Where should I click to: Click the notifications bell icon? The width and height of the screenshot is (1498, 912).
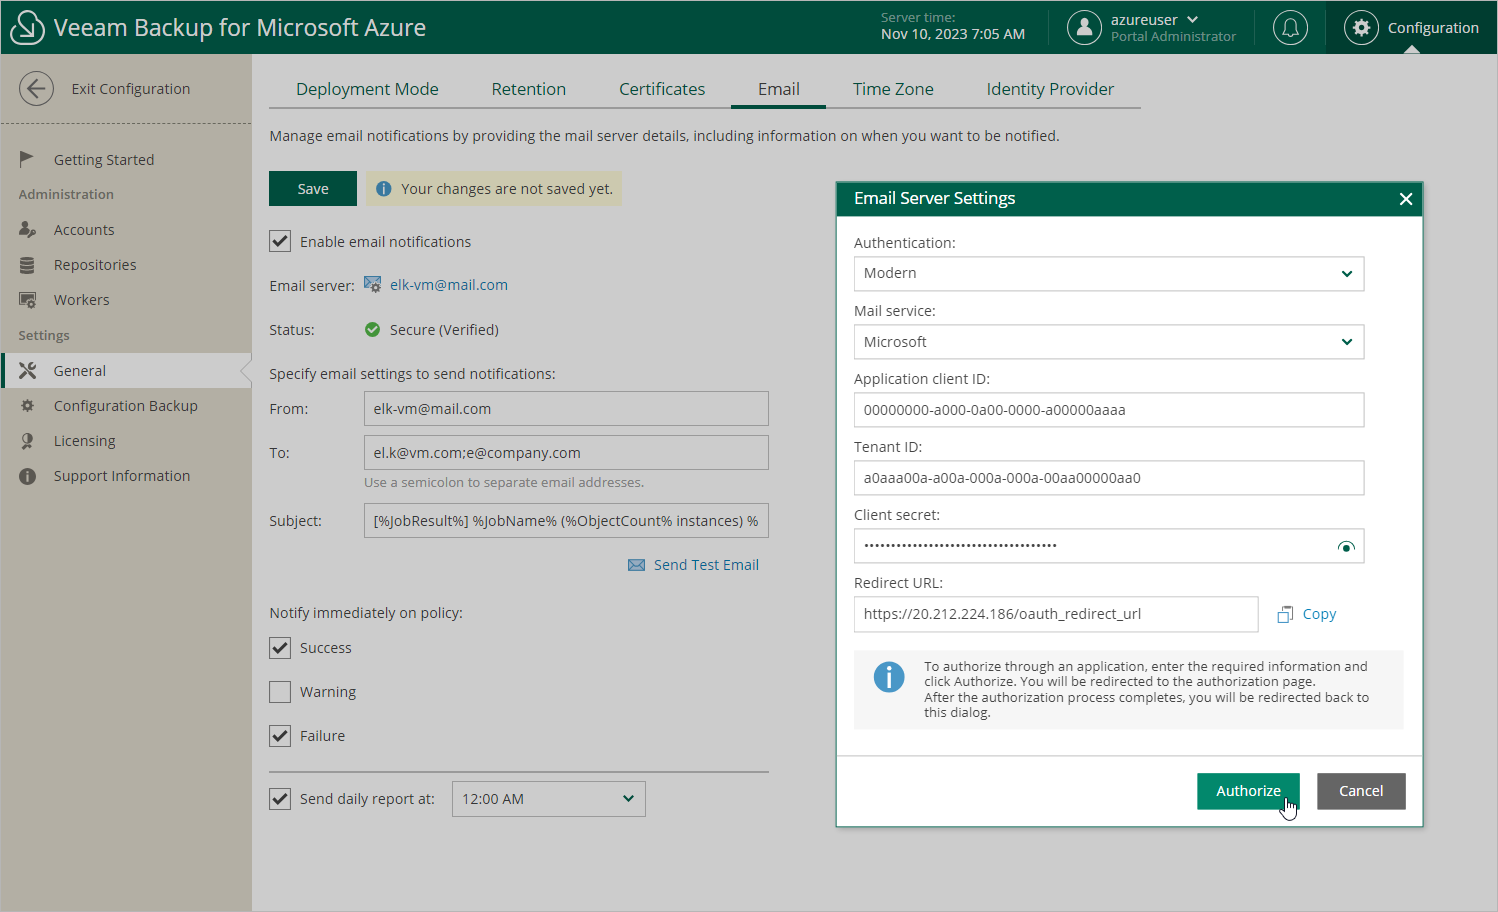click(1290, 28)
